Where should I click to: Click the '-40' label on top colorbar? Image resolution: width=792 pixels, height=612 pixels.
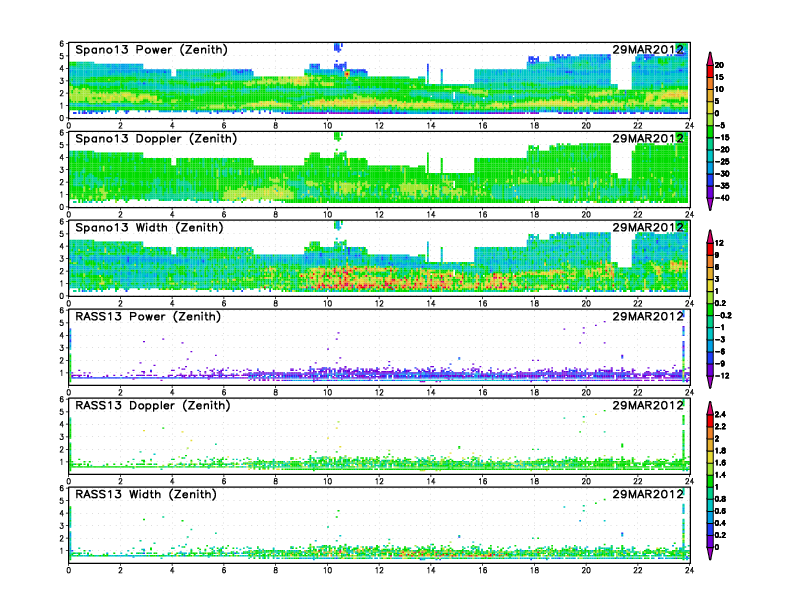click(x=722, y=198)
